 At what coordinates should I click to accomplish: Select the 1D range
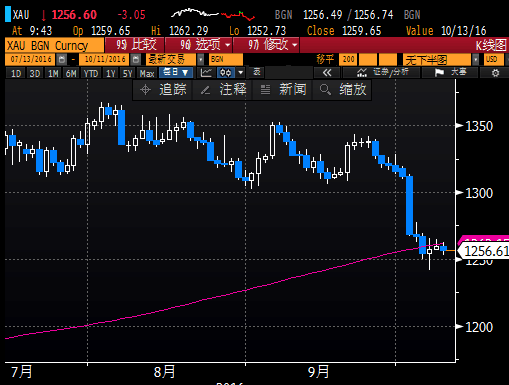[x=16, y=73]
